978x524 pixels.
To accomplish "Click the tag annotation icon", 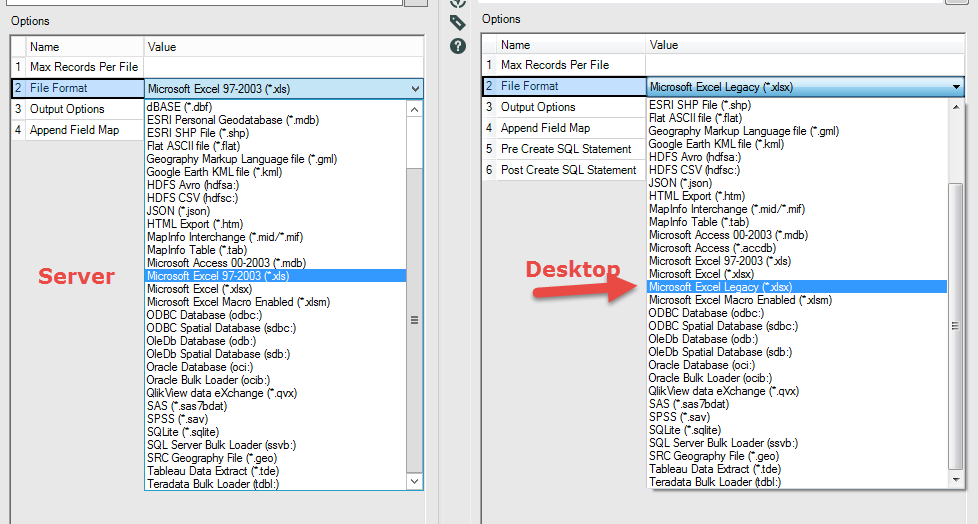I will click(458, 22).
